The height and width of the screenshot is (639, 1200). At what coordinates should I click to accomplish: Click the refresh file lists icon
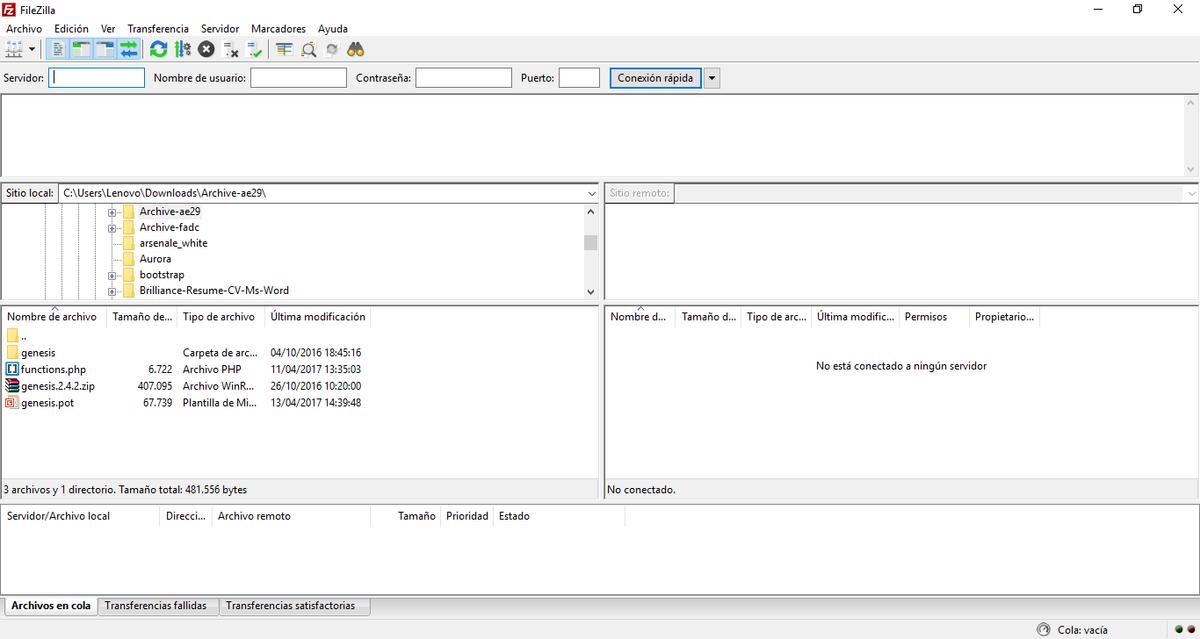(159, 49)
